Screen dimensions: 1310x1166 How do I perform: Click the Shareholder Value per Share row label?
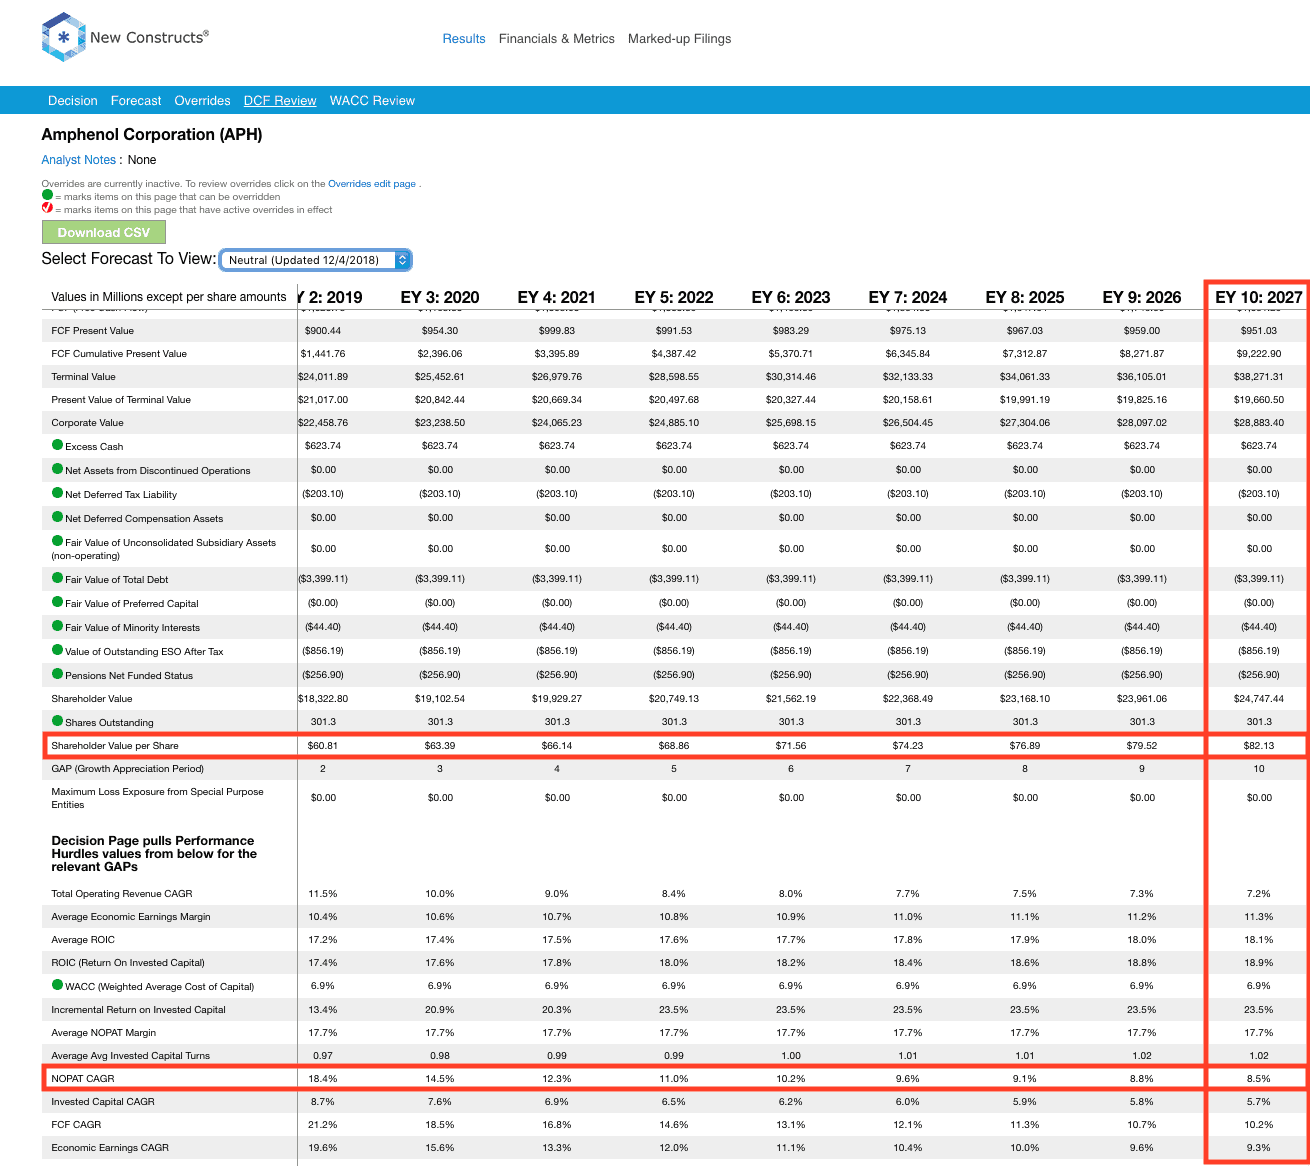115,746
